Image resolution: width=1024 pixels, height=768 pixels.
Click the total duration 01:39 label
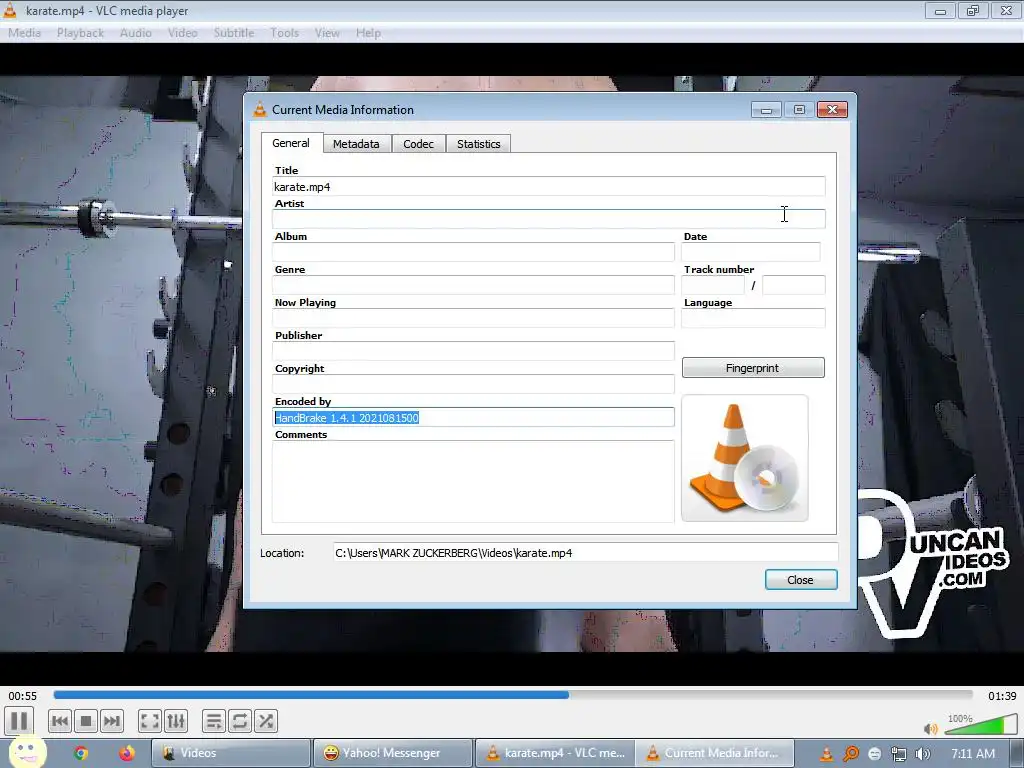[1002, 696]
